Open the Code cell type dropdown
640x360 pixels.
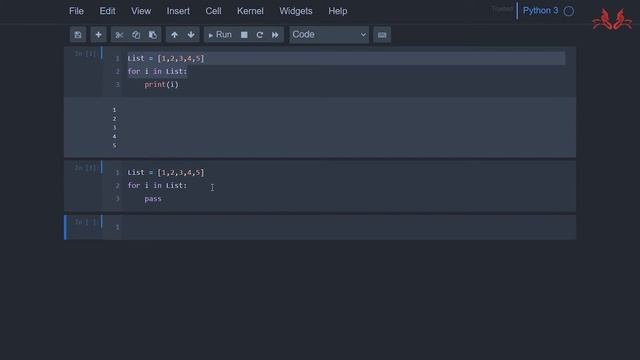coord(329,35)
